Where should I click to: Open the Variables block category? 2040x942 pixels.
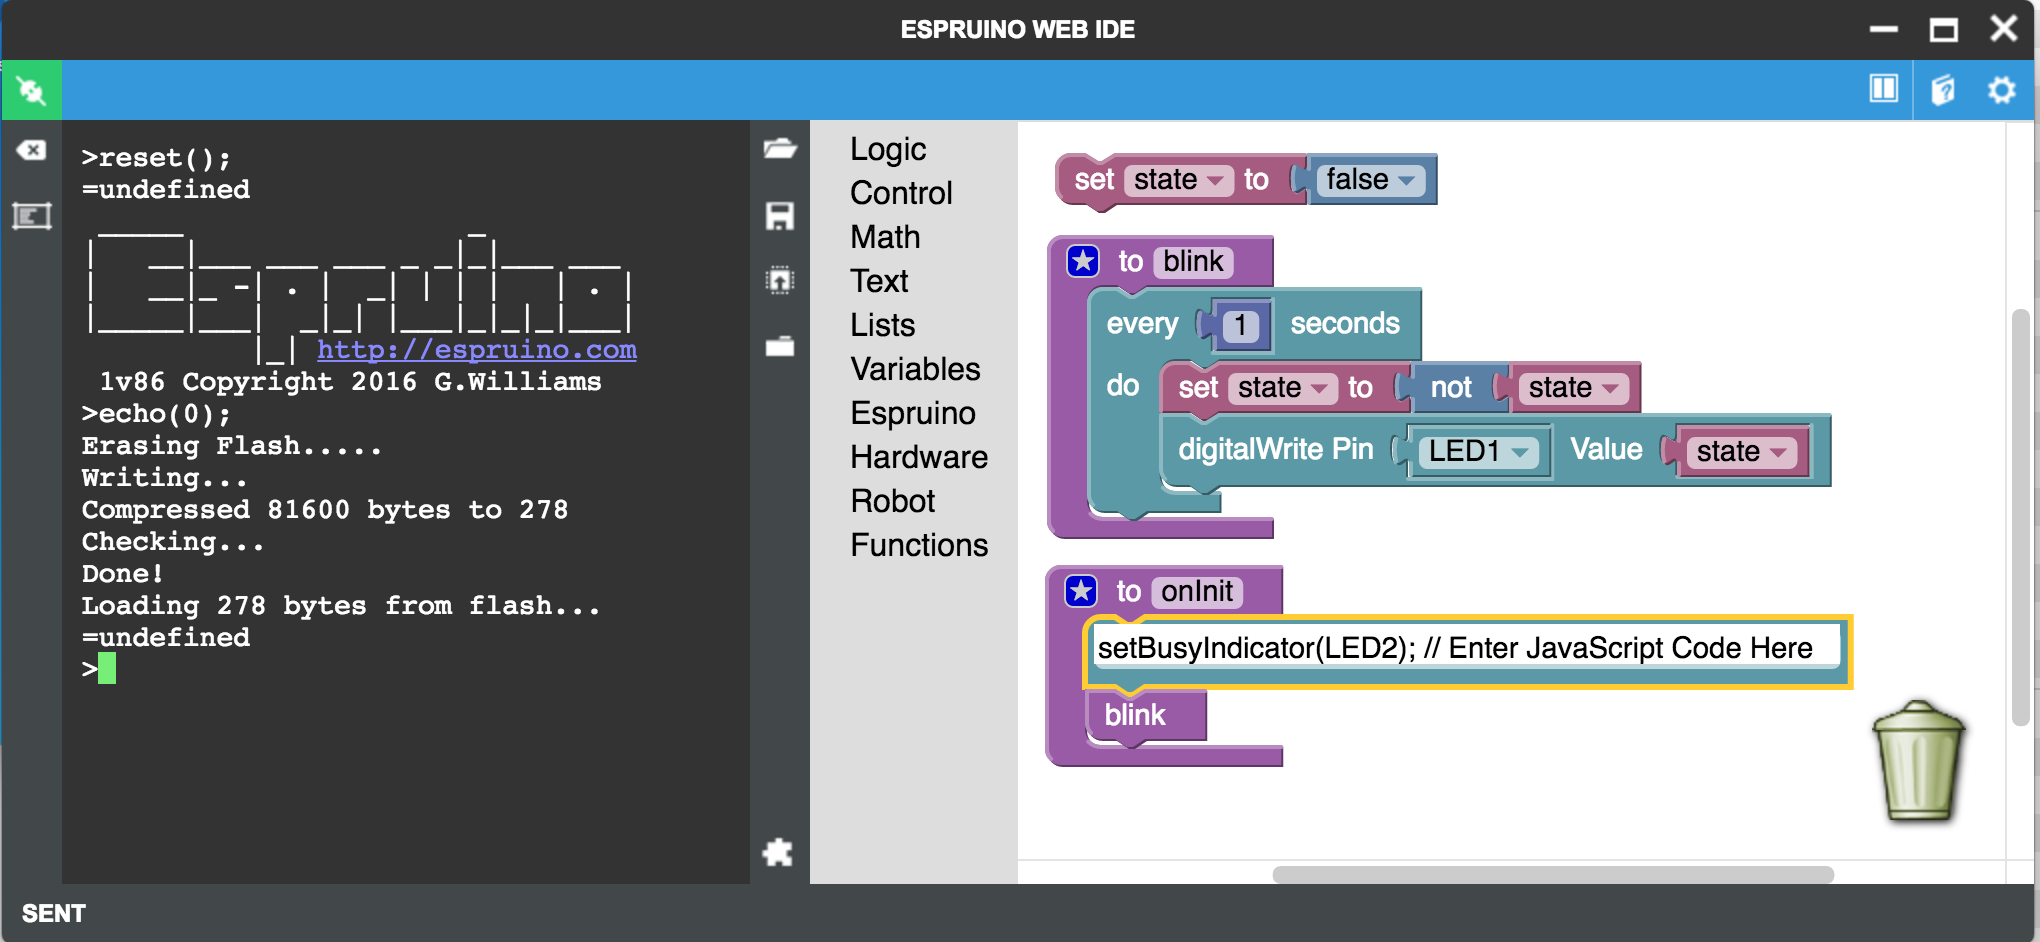(915, 369)
